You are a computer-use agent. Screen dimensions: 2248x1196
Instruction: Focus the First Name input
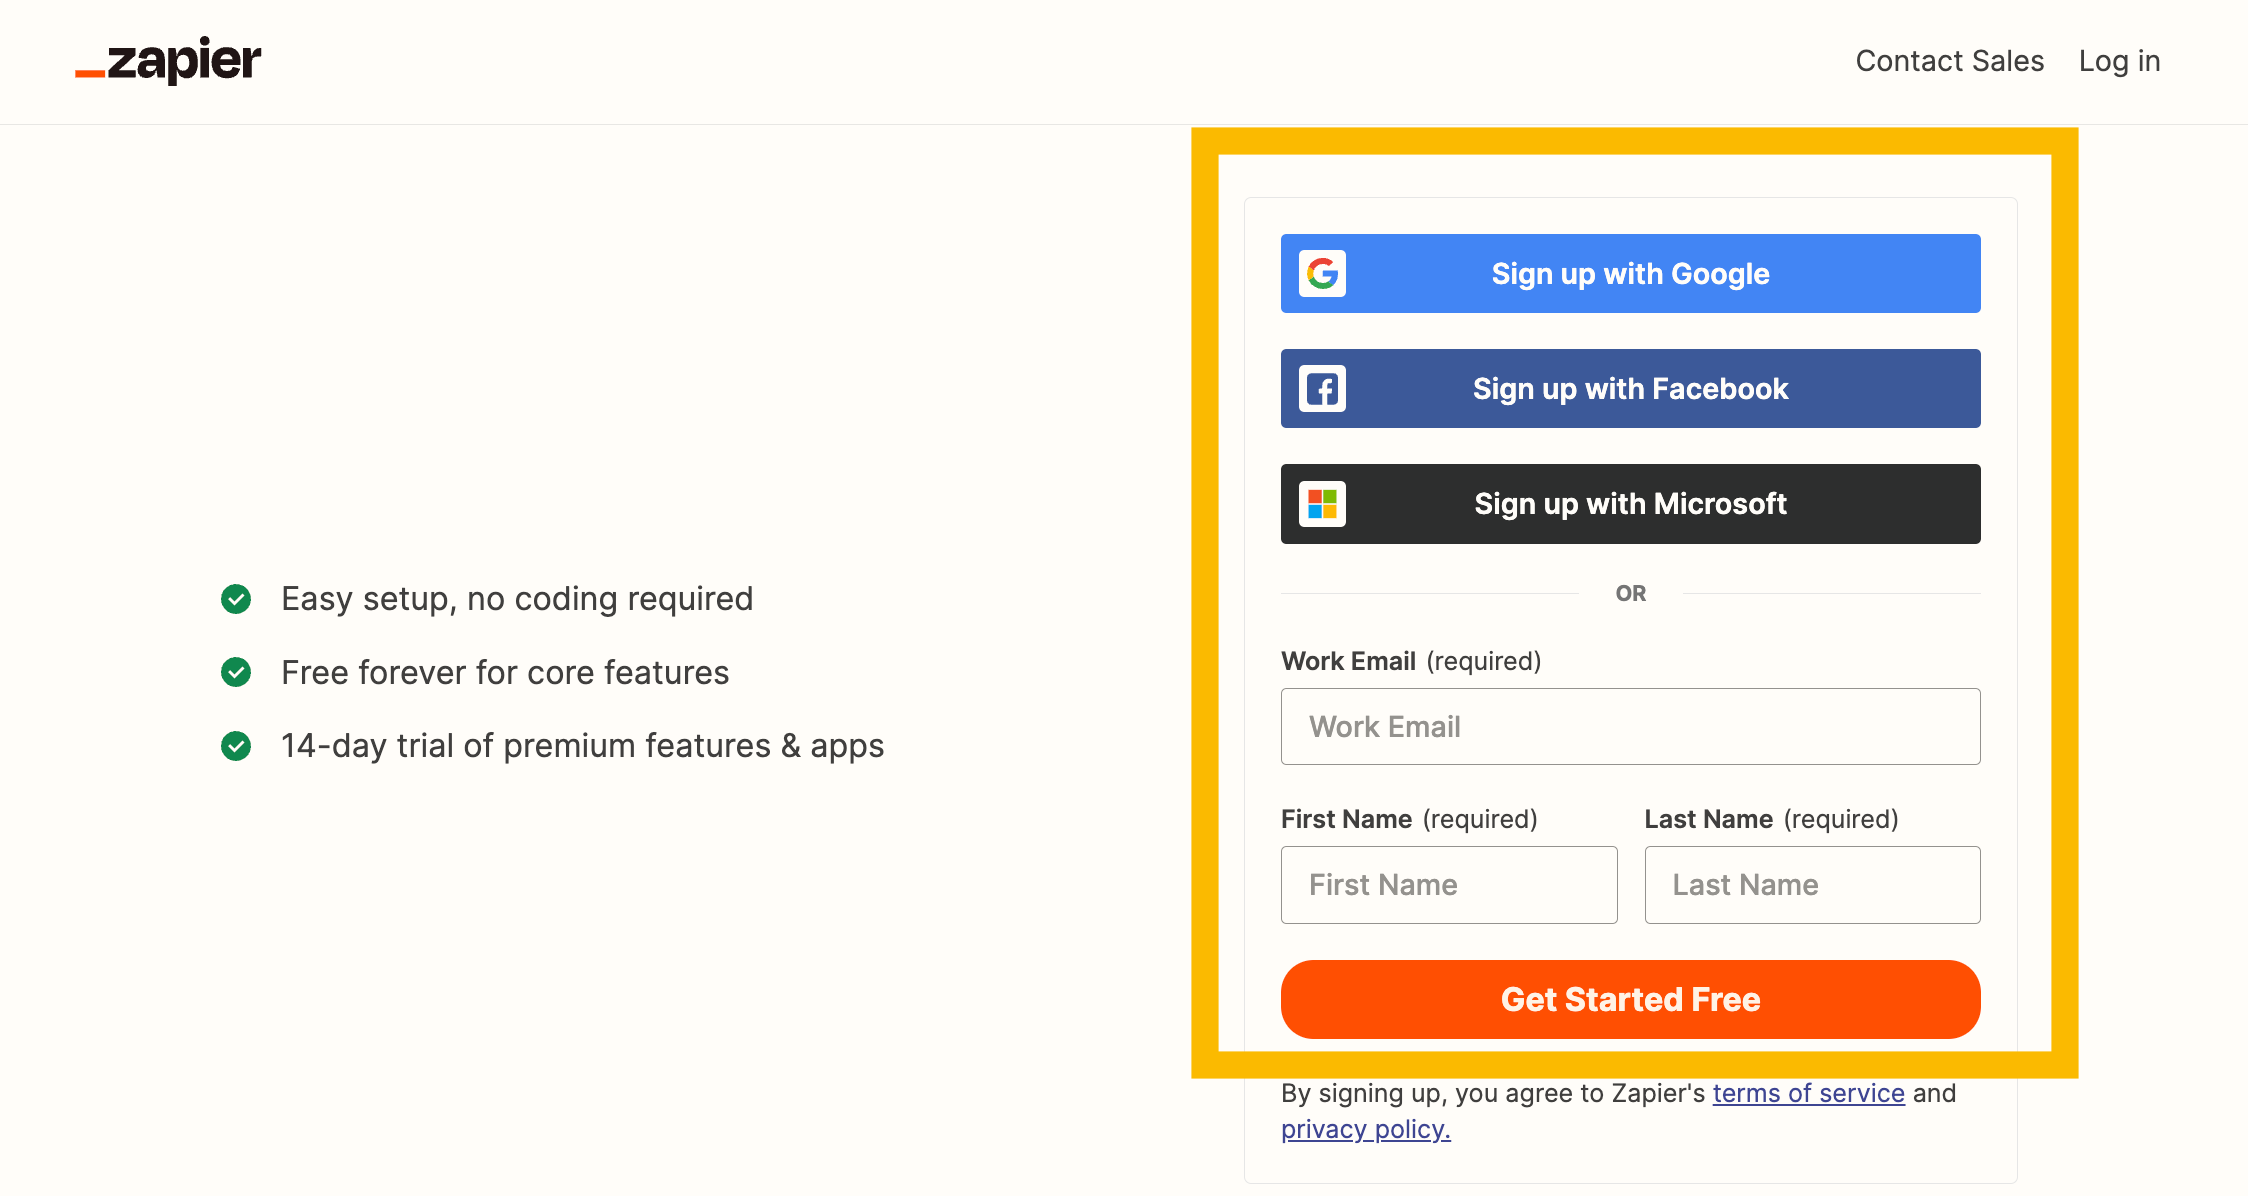1449,885
